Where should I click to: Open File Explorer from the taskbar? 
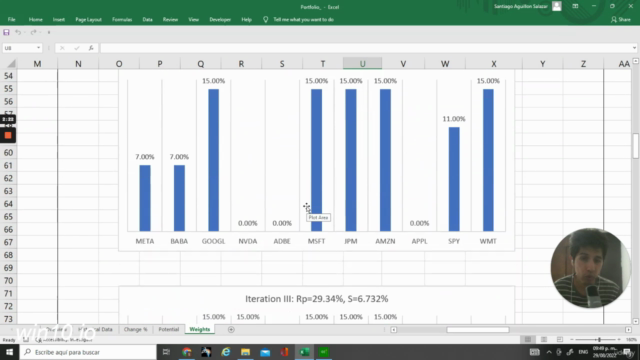245,352
